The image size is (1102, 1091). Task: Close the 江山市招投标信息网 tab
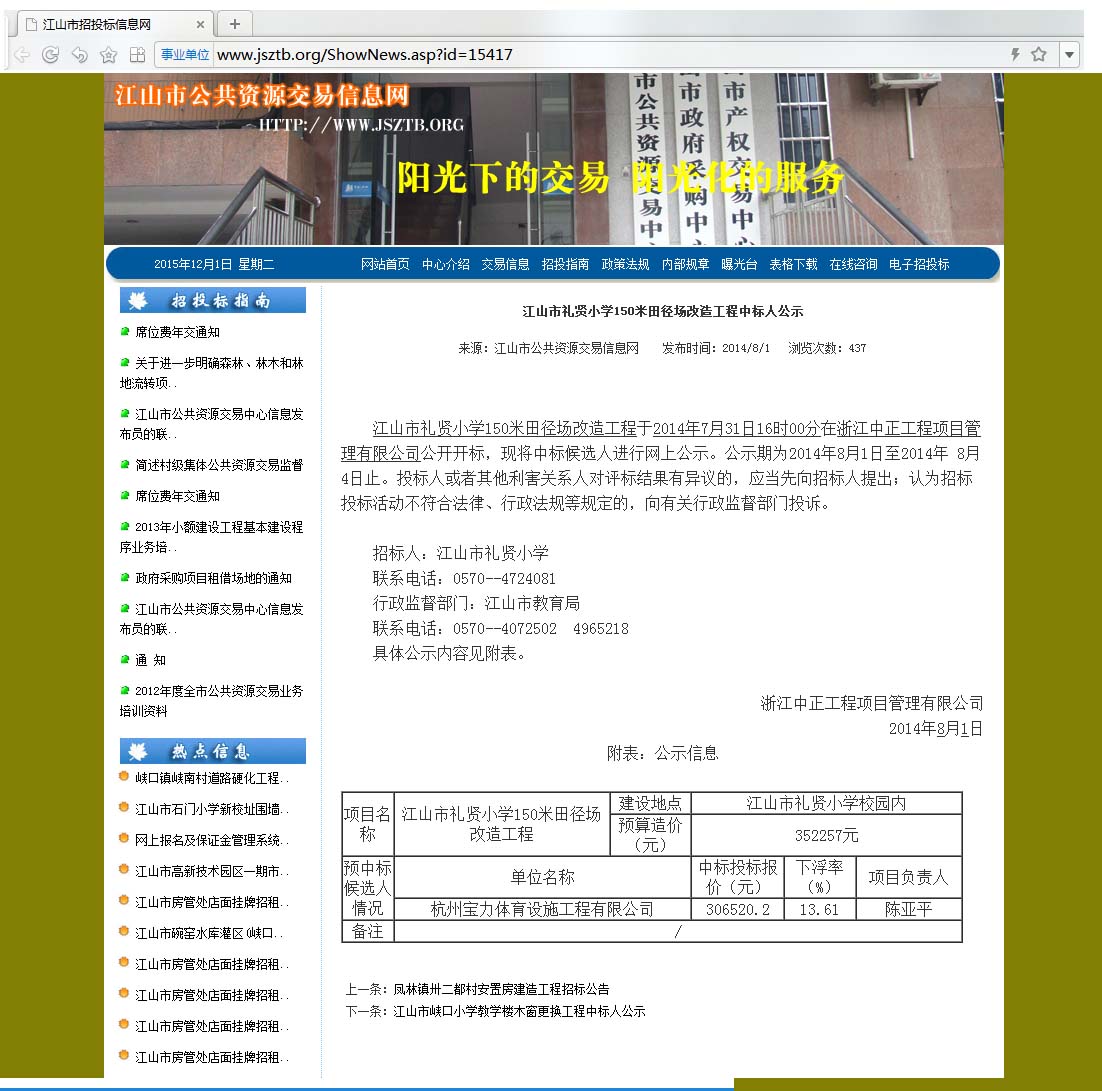200,24
